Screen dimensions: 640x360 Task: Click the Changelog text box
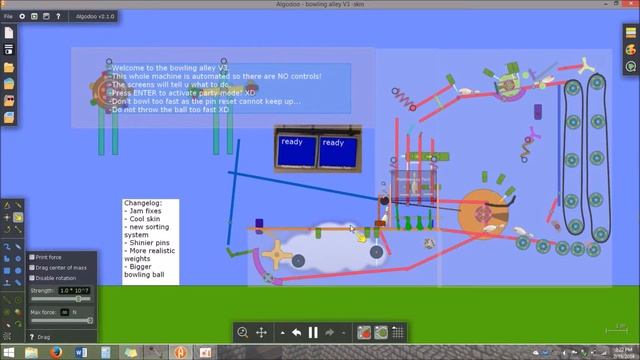pyautogui.click(x=151, y=242)
